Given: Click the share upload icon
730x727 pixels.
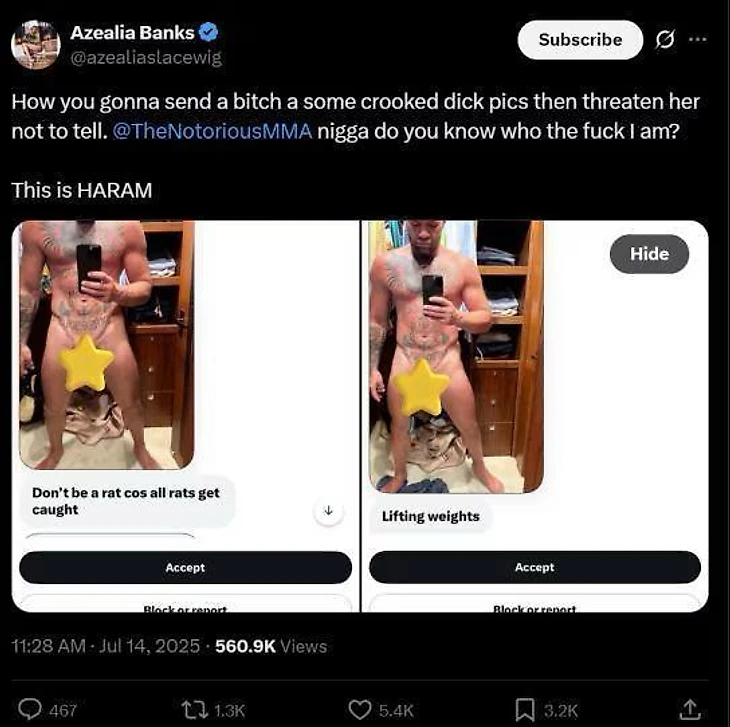Looking at the screenshot, I should coord(689,709).
